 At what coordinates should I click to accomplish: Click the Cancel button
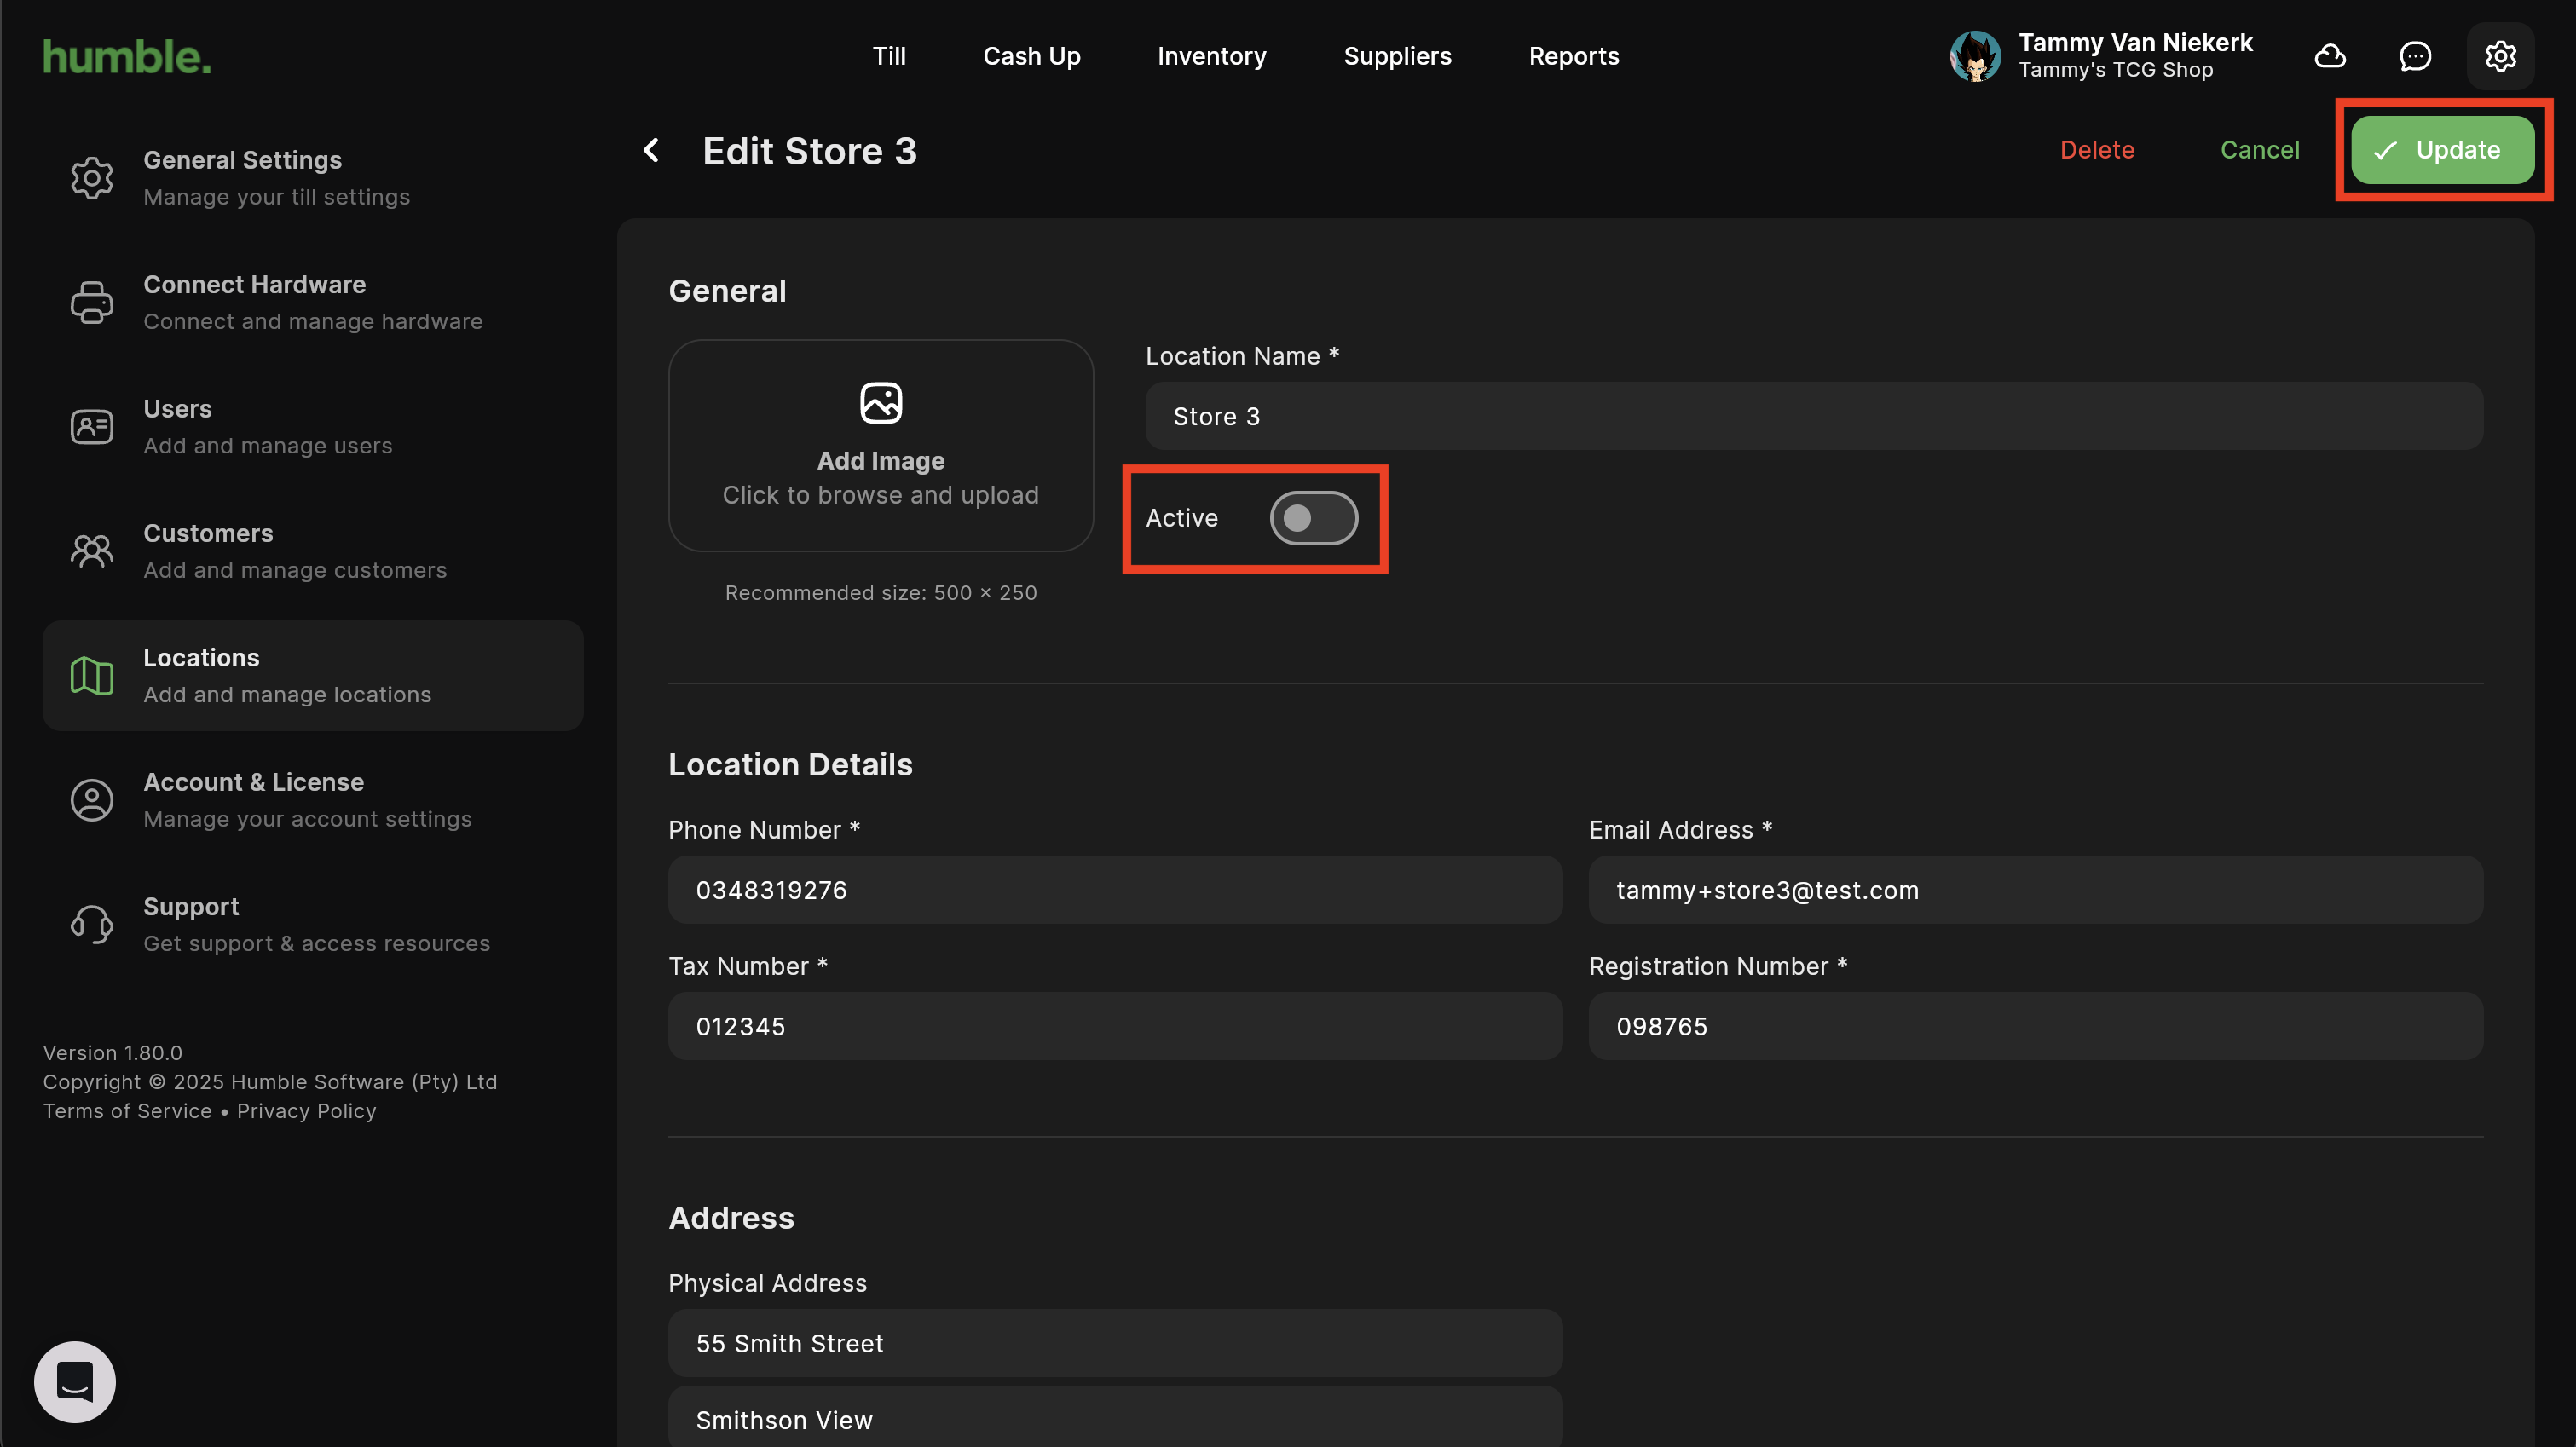[2259, 150]
